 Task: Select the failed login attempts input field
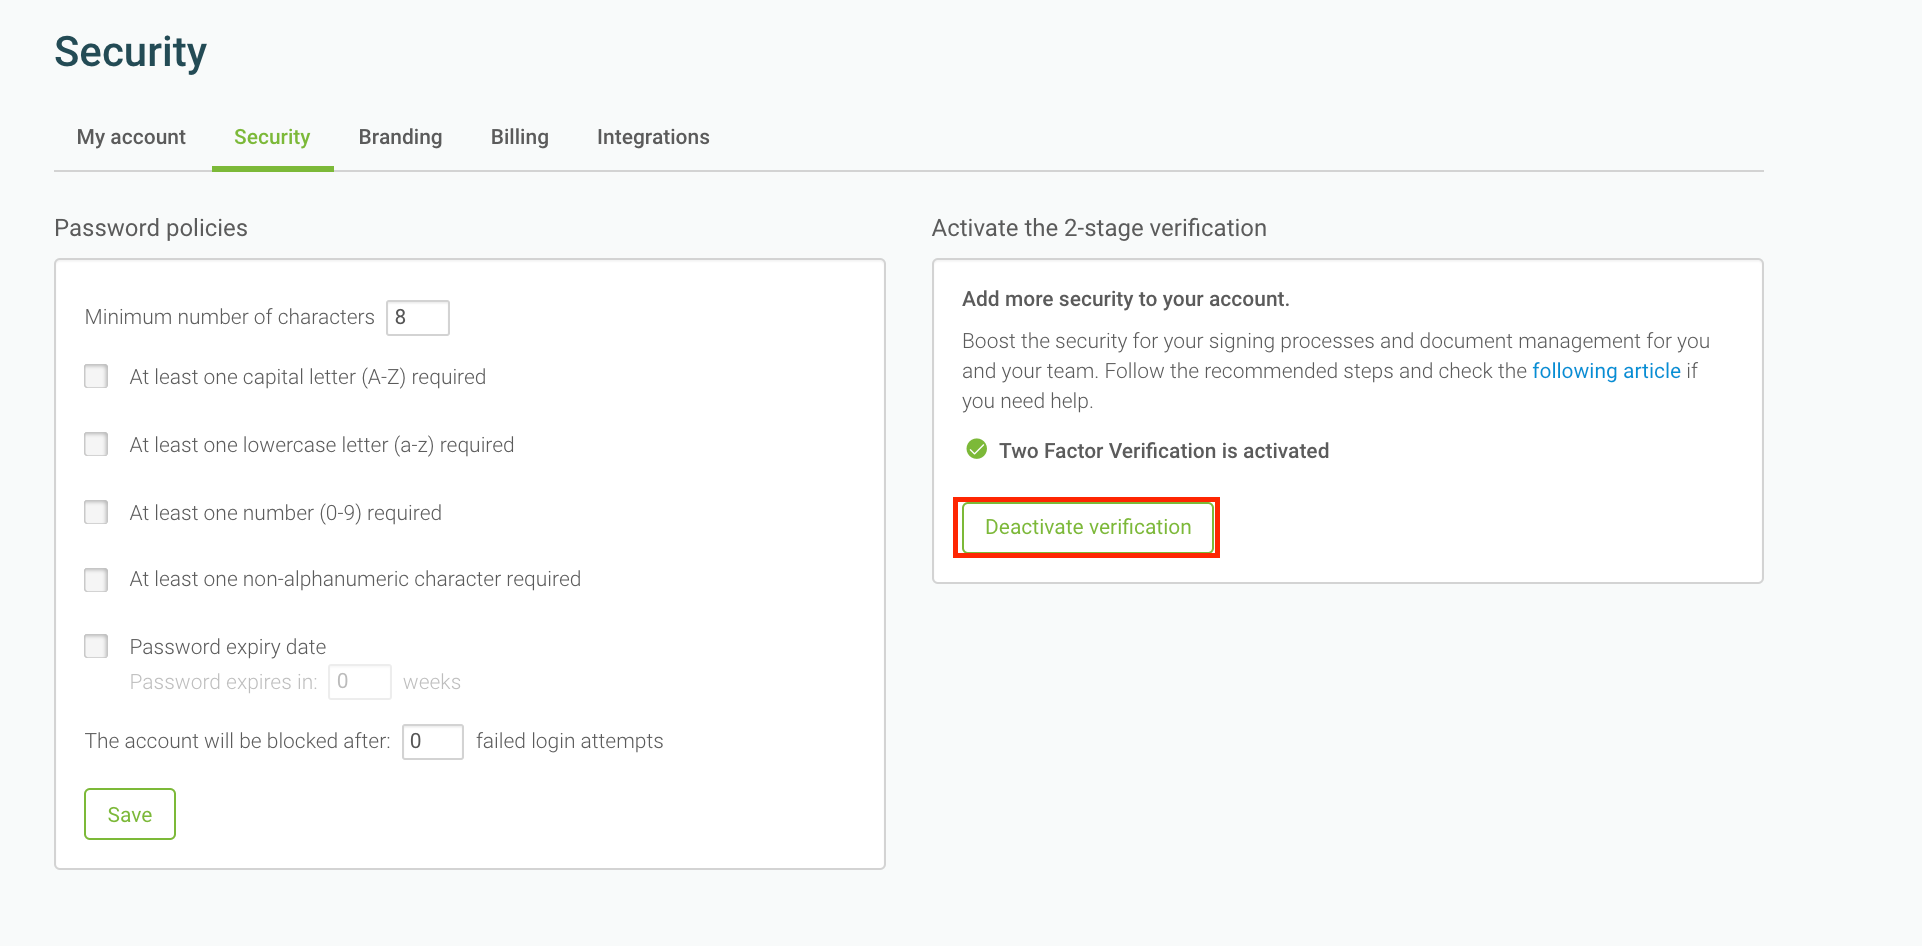click(x=432, y=742)
